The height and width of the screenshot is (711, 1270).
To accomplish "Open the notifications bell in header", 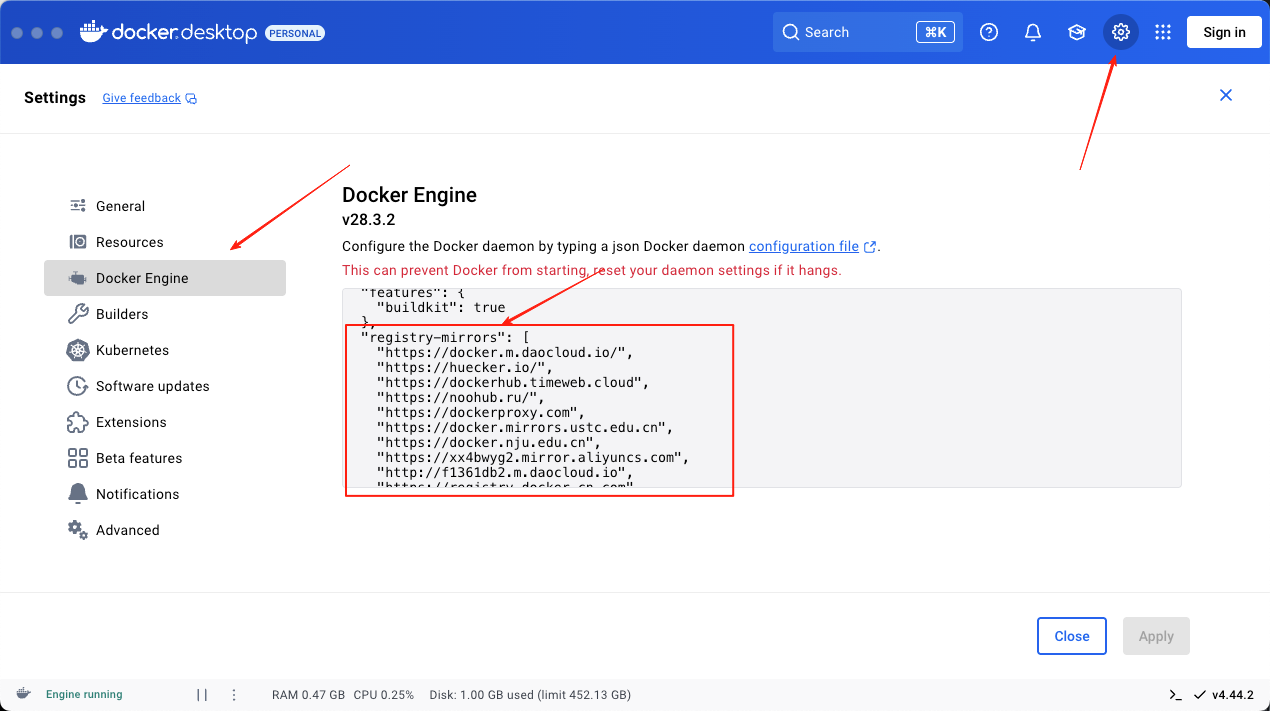I will 1033,32.
